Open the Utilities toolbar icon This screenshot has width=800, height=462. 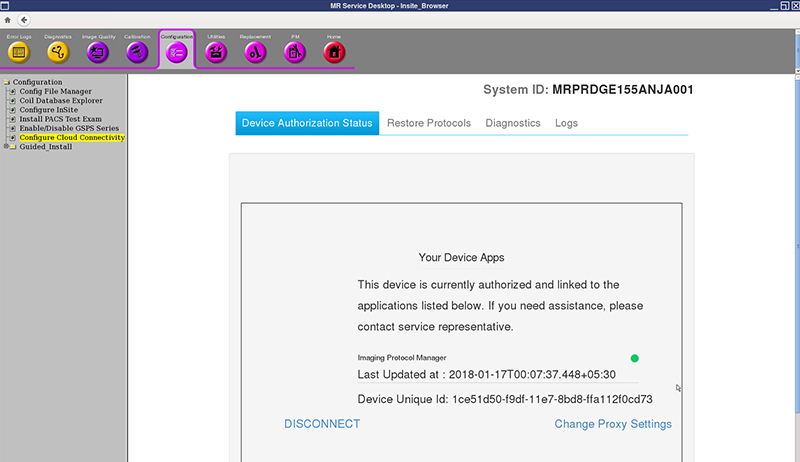[x=216, y=52]
